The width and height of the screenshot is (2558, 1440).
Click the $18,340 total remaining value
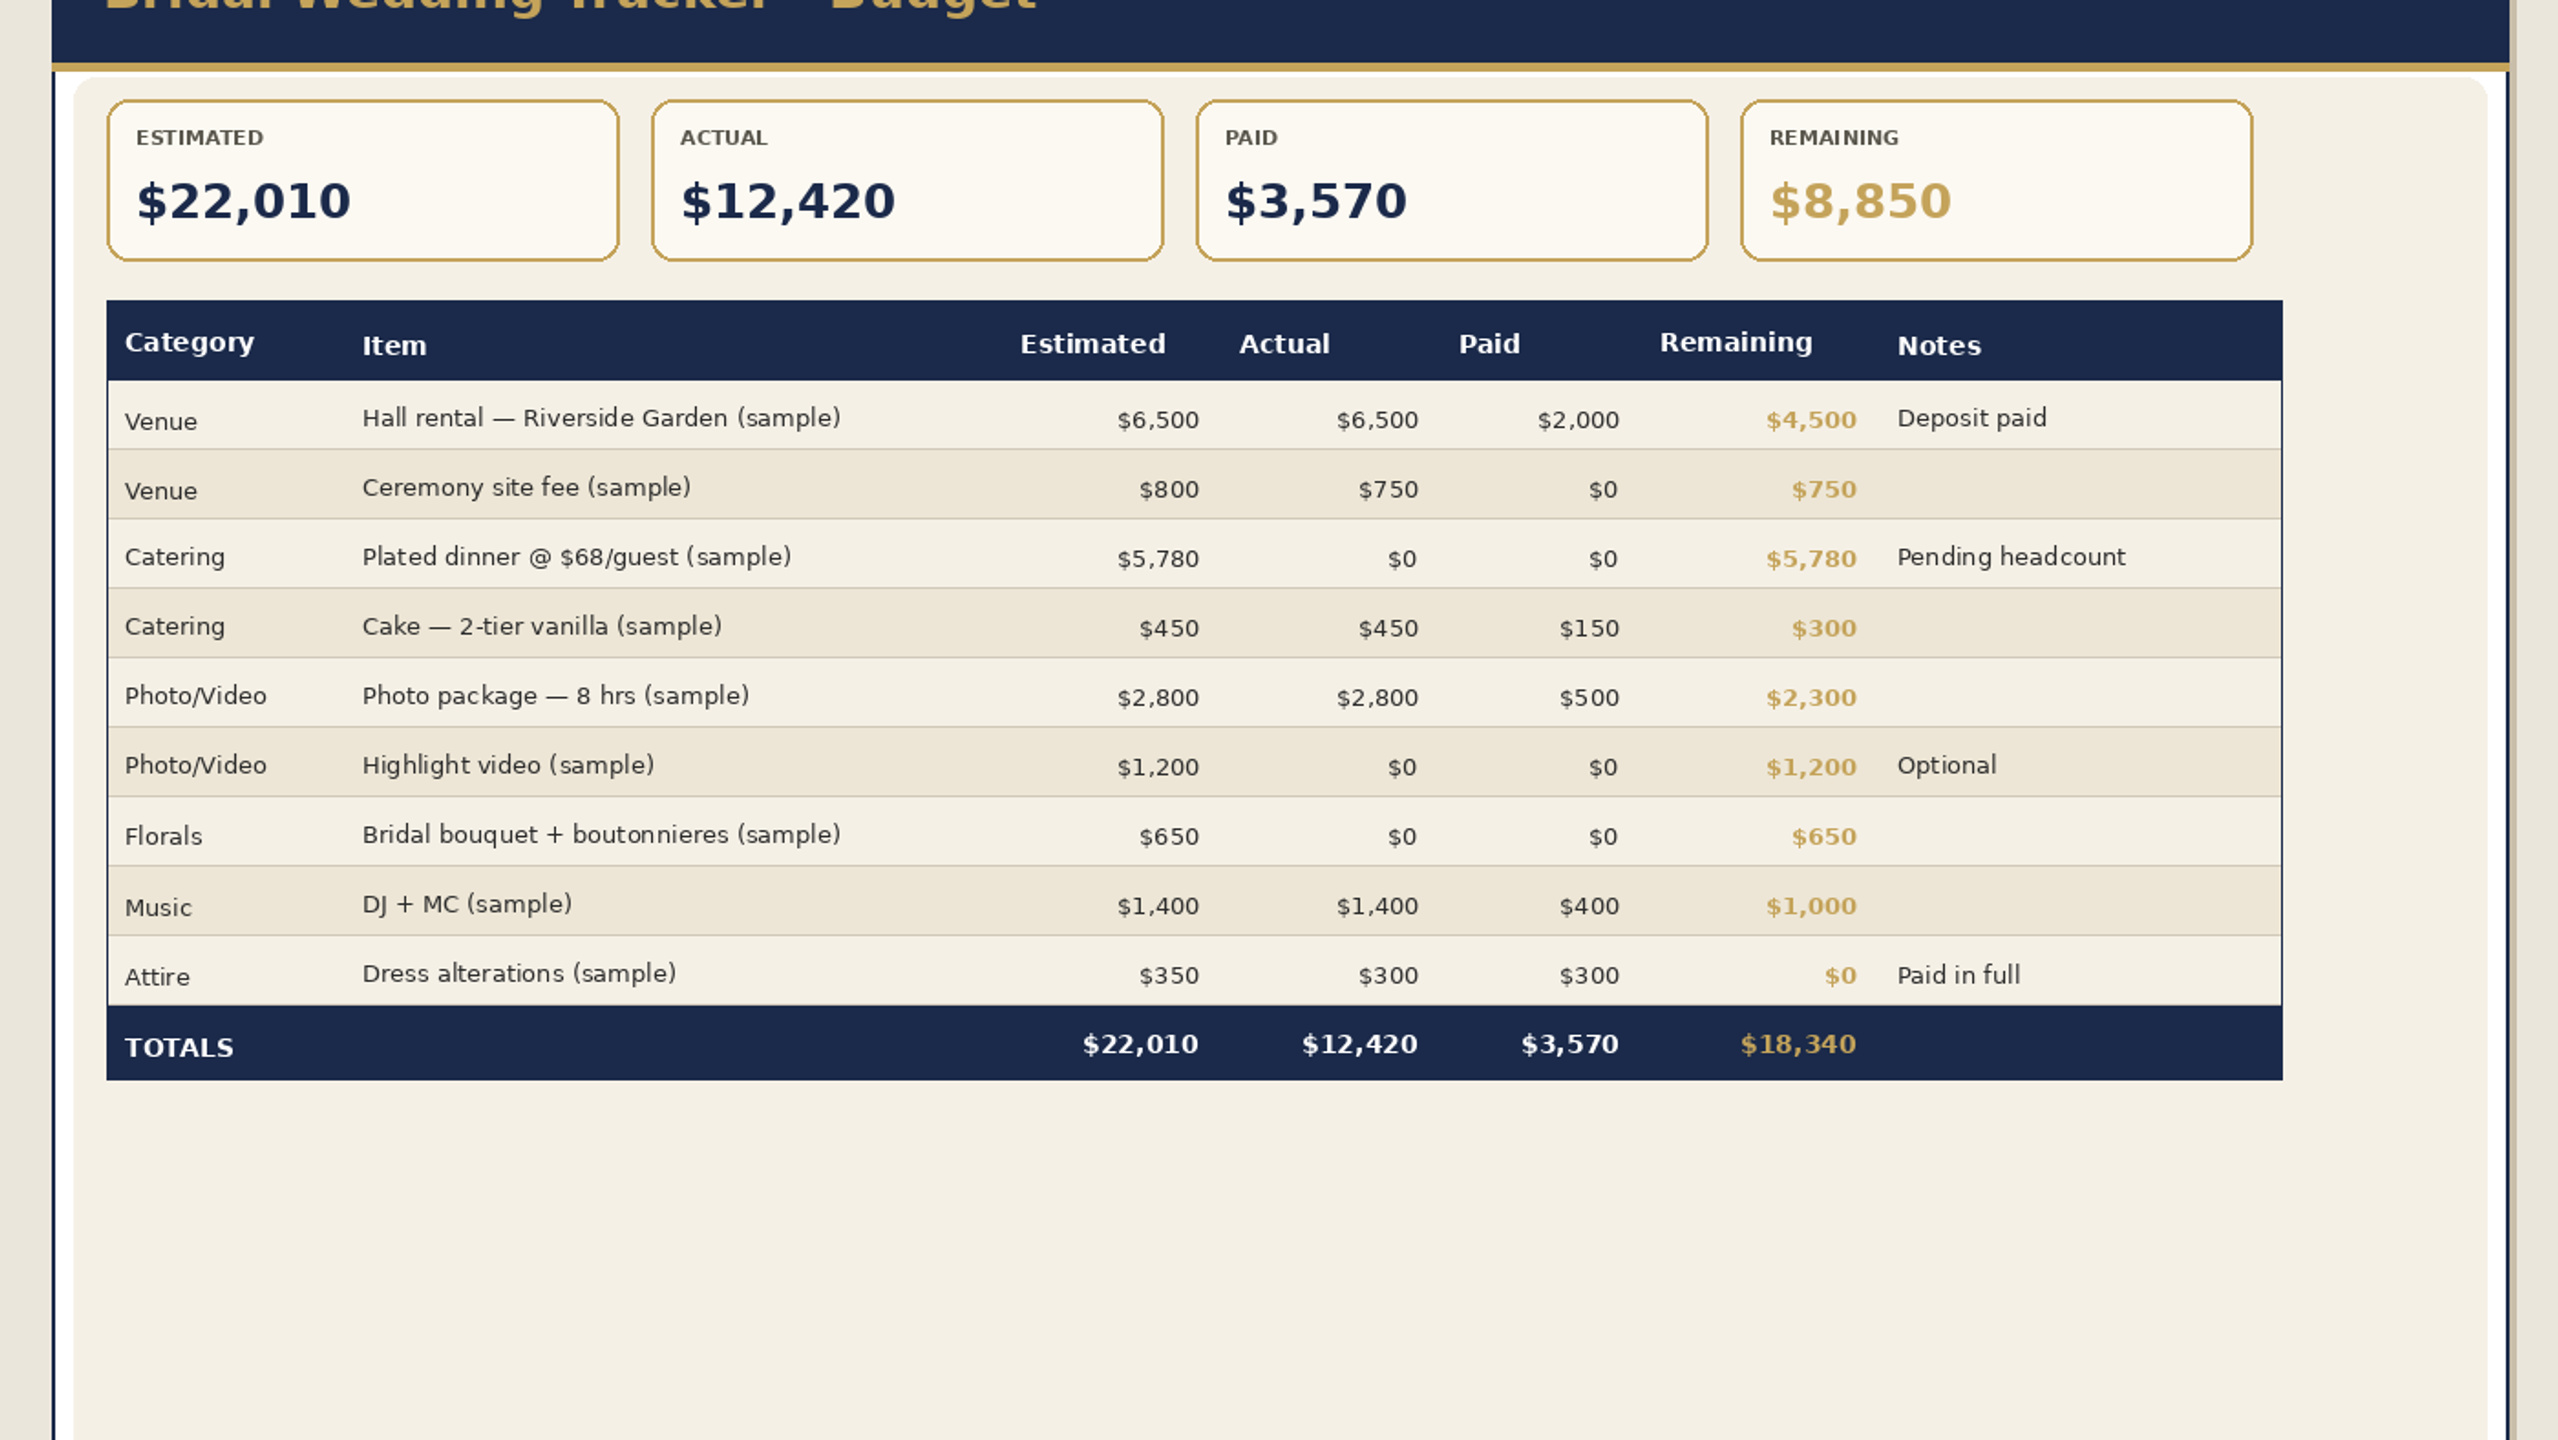tap(1798, 1045)
